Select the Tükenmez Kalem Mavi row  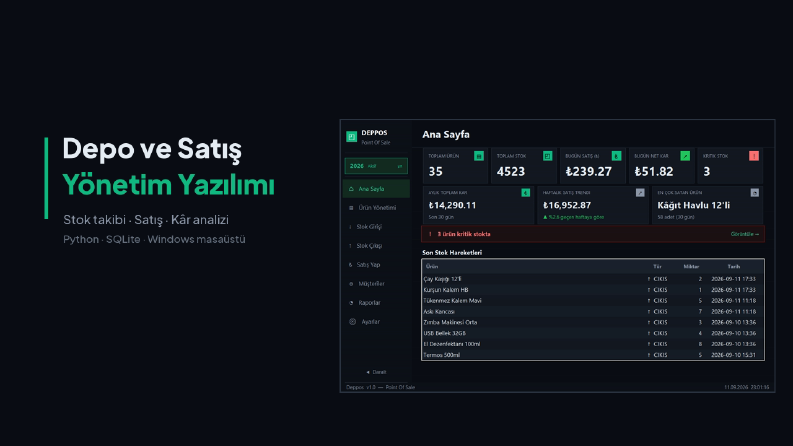pyautogui.click(x=593, y=301)
